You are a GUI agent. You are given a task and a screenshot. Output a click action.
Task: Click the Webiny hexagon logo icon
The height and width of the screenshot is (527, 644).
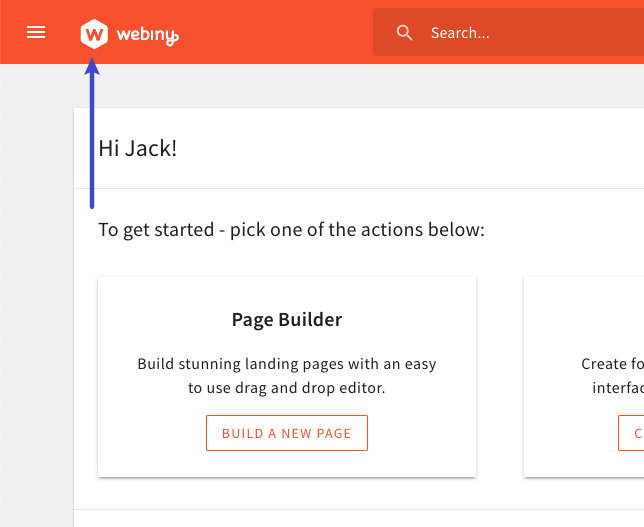pyautogui.click(x=94, y=33)
